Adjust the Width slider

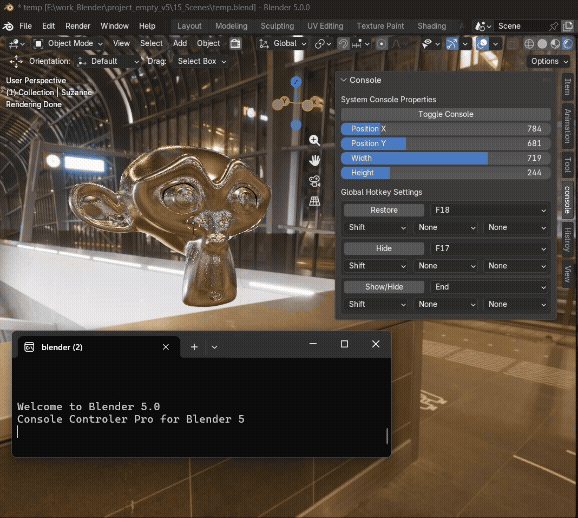(446, 158)
